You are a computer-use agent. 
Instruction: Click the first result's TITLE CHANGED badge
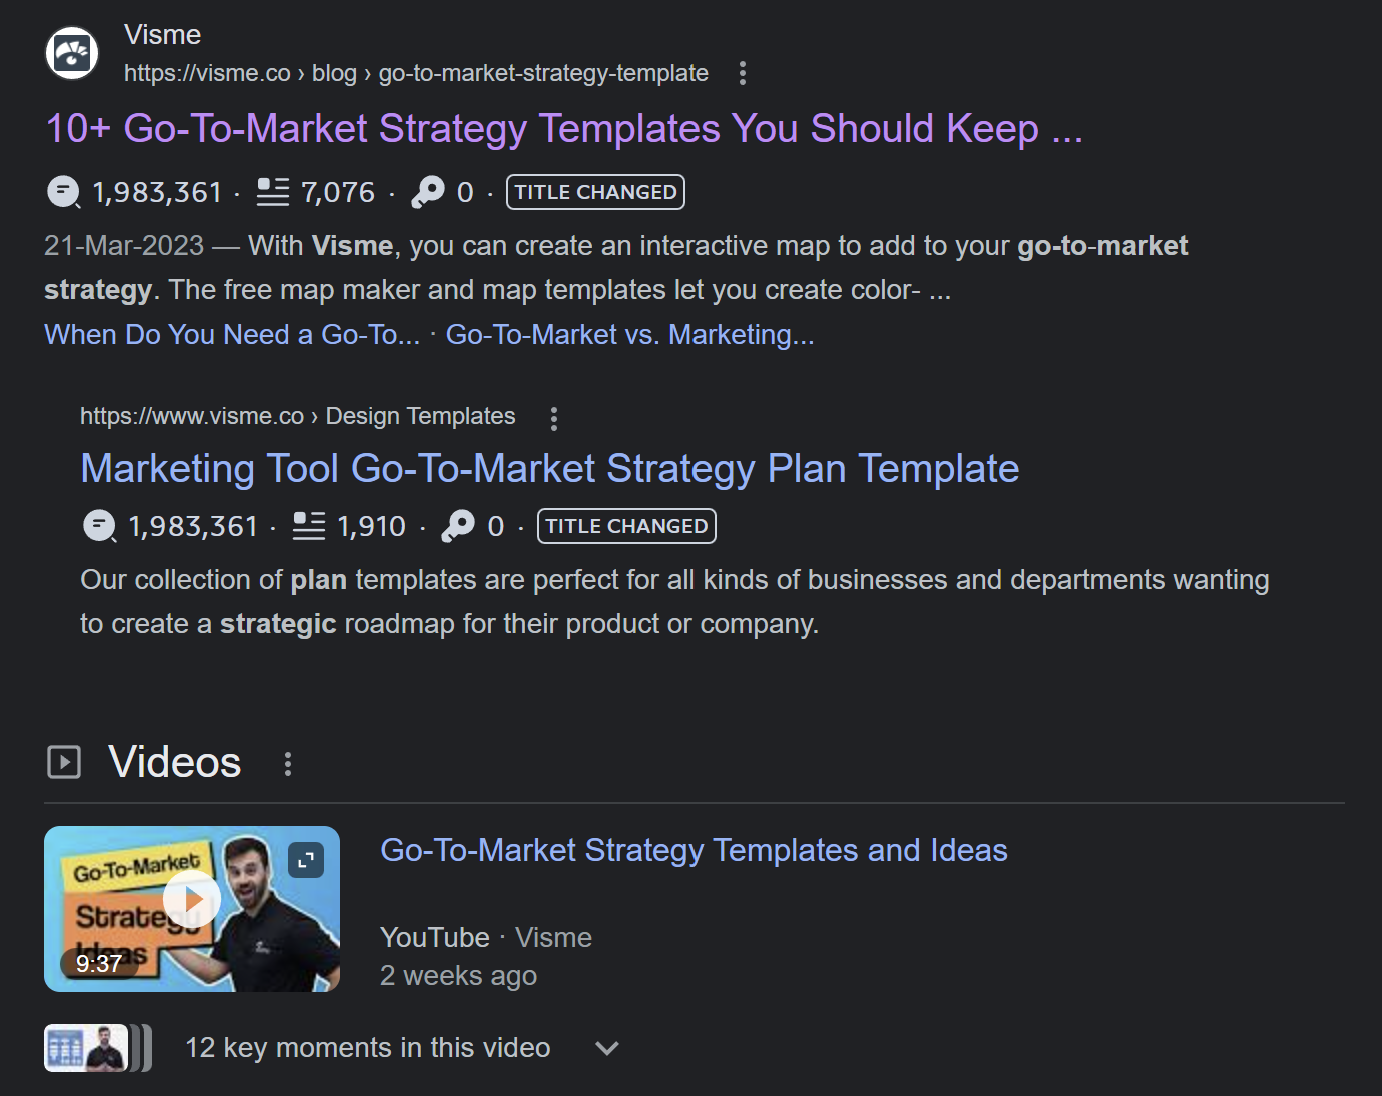(x=595, y=192)
